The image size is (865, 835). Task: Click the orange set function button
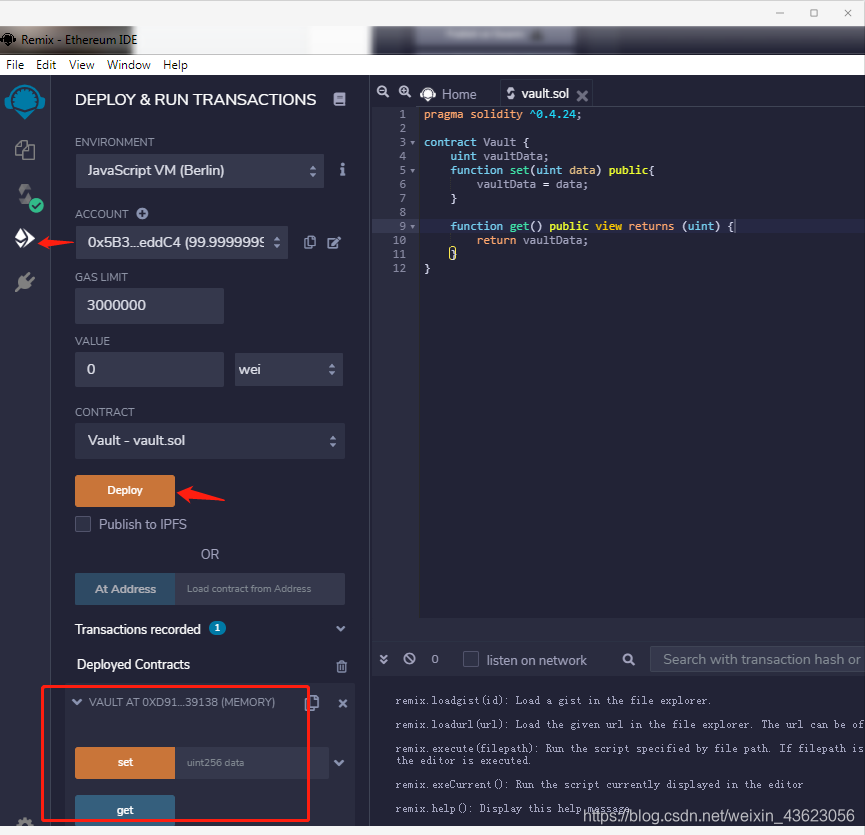click(125, 763)
